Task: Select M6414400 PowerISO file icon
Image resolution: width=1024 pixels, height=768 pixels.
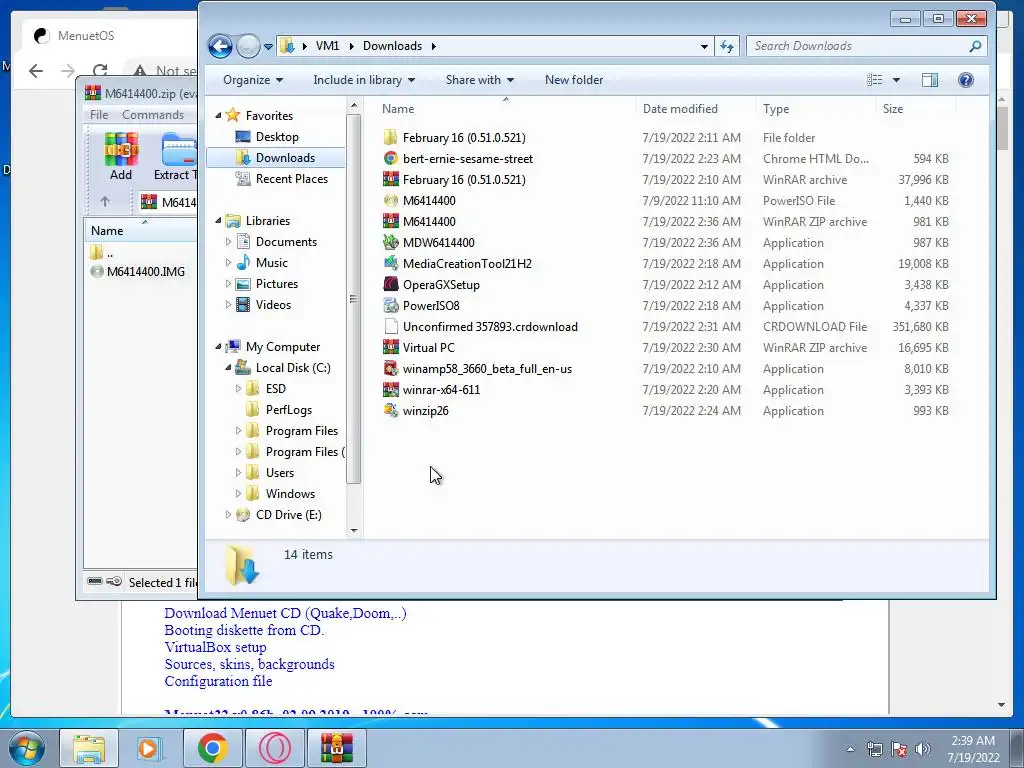Action: click(x=391, y=200)
